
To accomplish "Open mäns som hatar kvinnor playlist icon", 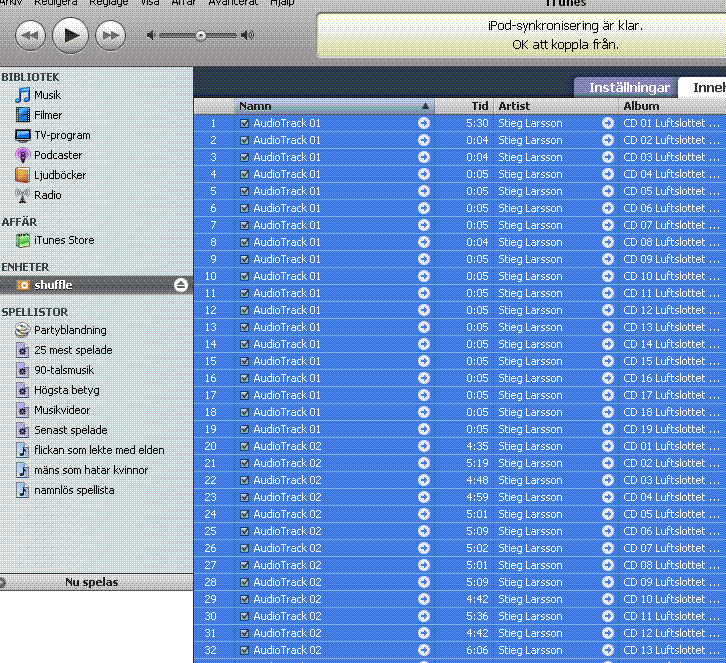I will (22, 470).
